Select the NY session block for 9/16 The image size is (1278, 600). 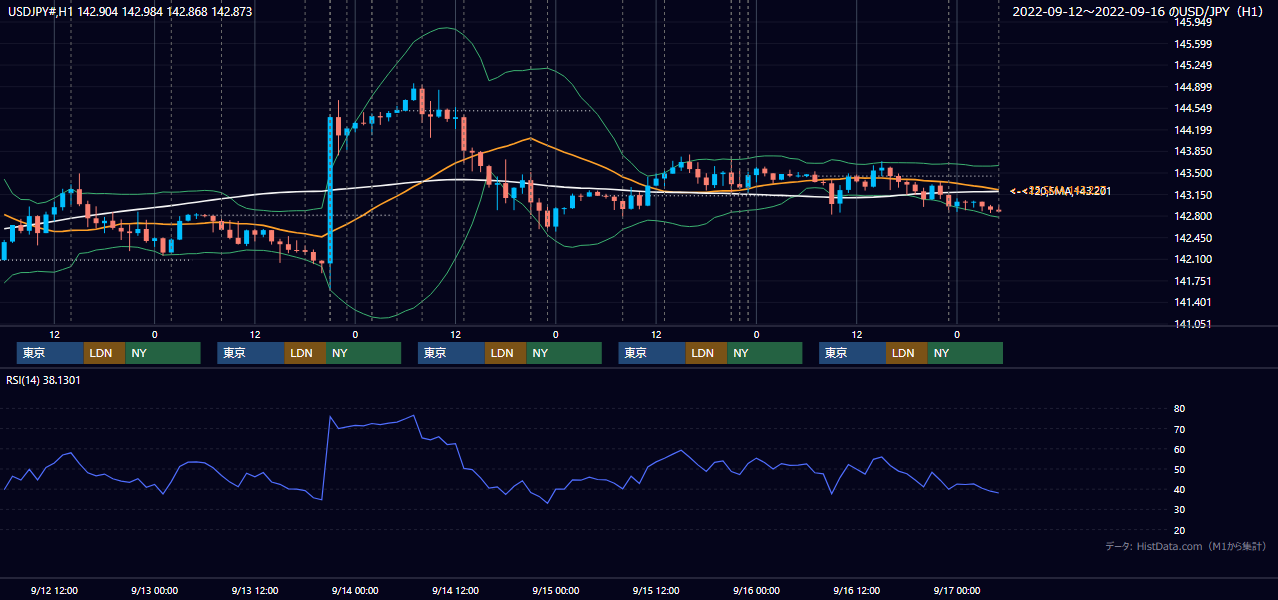[965, 353]
